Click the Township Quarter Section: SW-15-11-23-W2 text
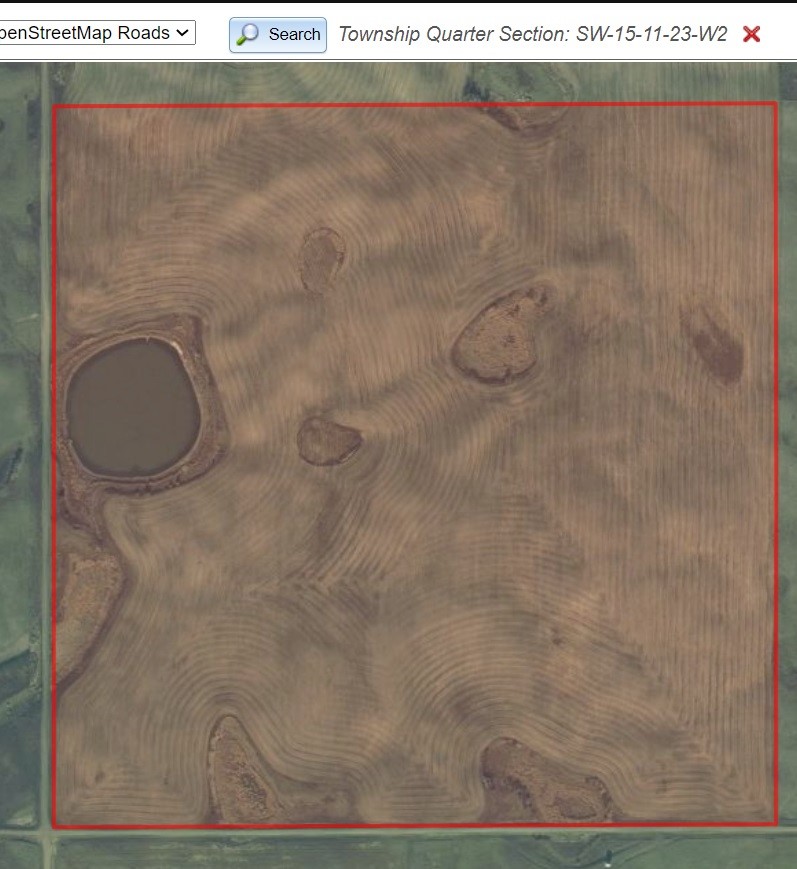Image resolution: width=797 pixels, height=869 pixels. tap(533, 34)
